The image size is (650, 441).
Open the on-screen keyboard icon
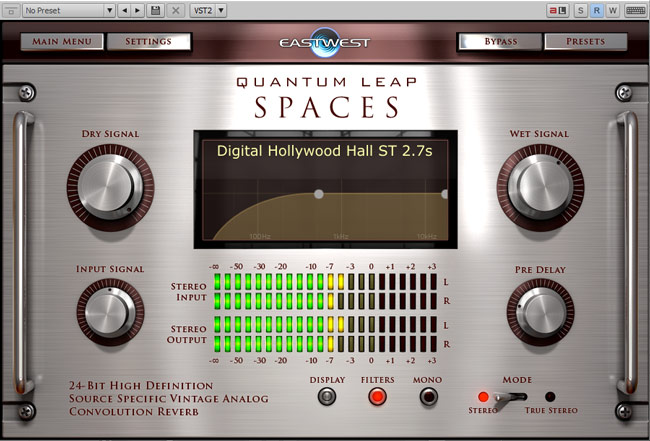click(634, 10)
